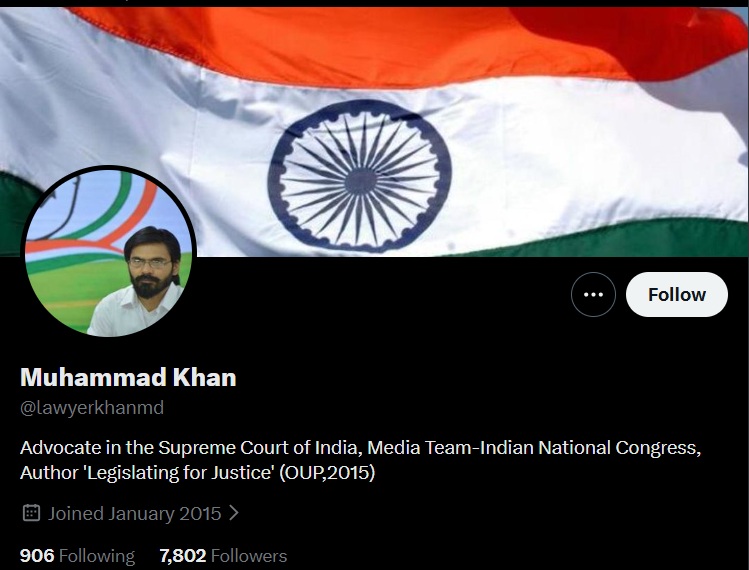Expand the chevron after Joined January 2015
Viewport: 749px width, 570px height.
coord(234,513)
